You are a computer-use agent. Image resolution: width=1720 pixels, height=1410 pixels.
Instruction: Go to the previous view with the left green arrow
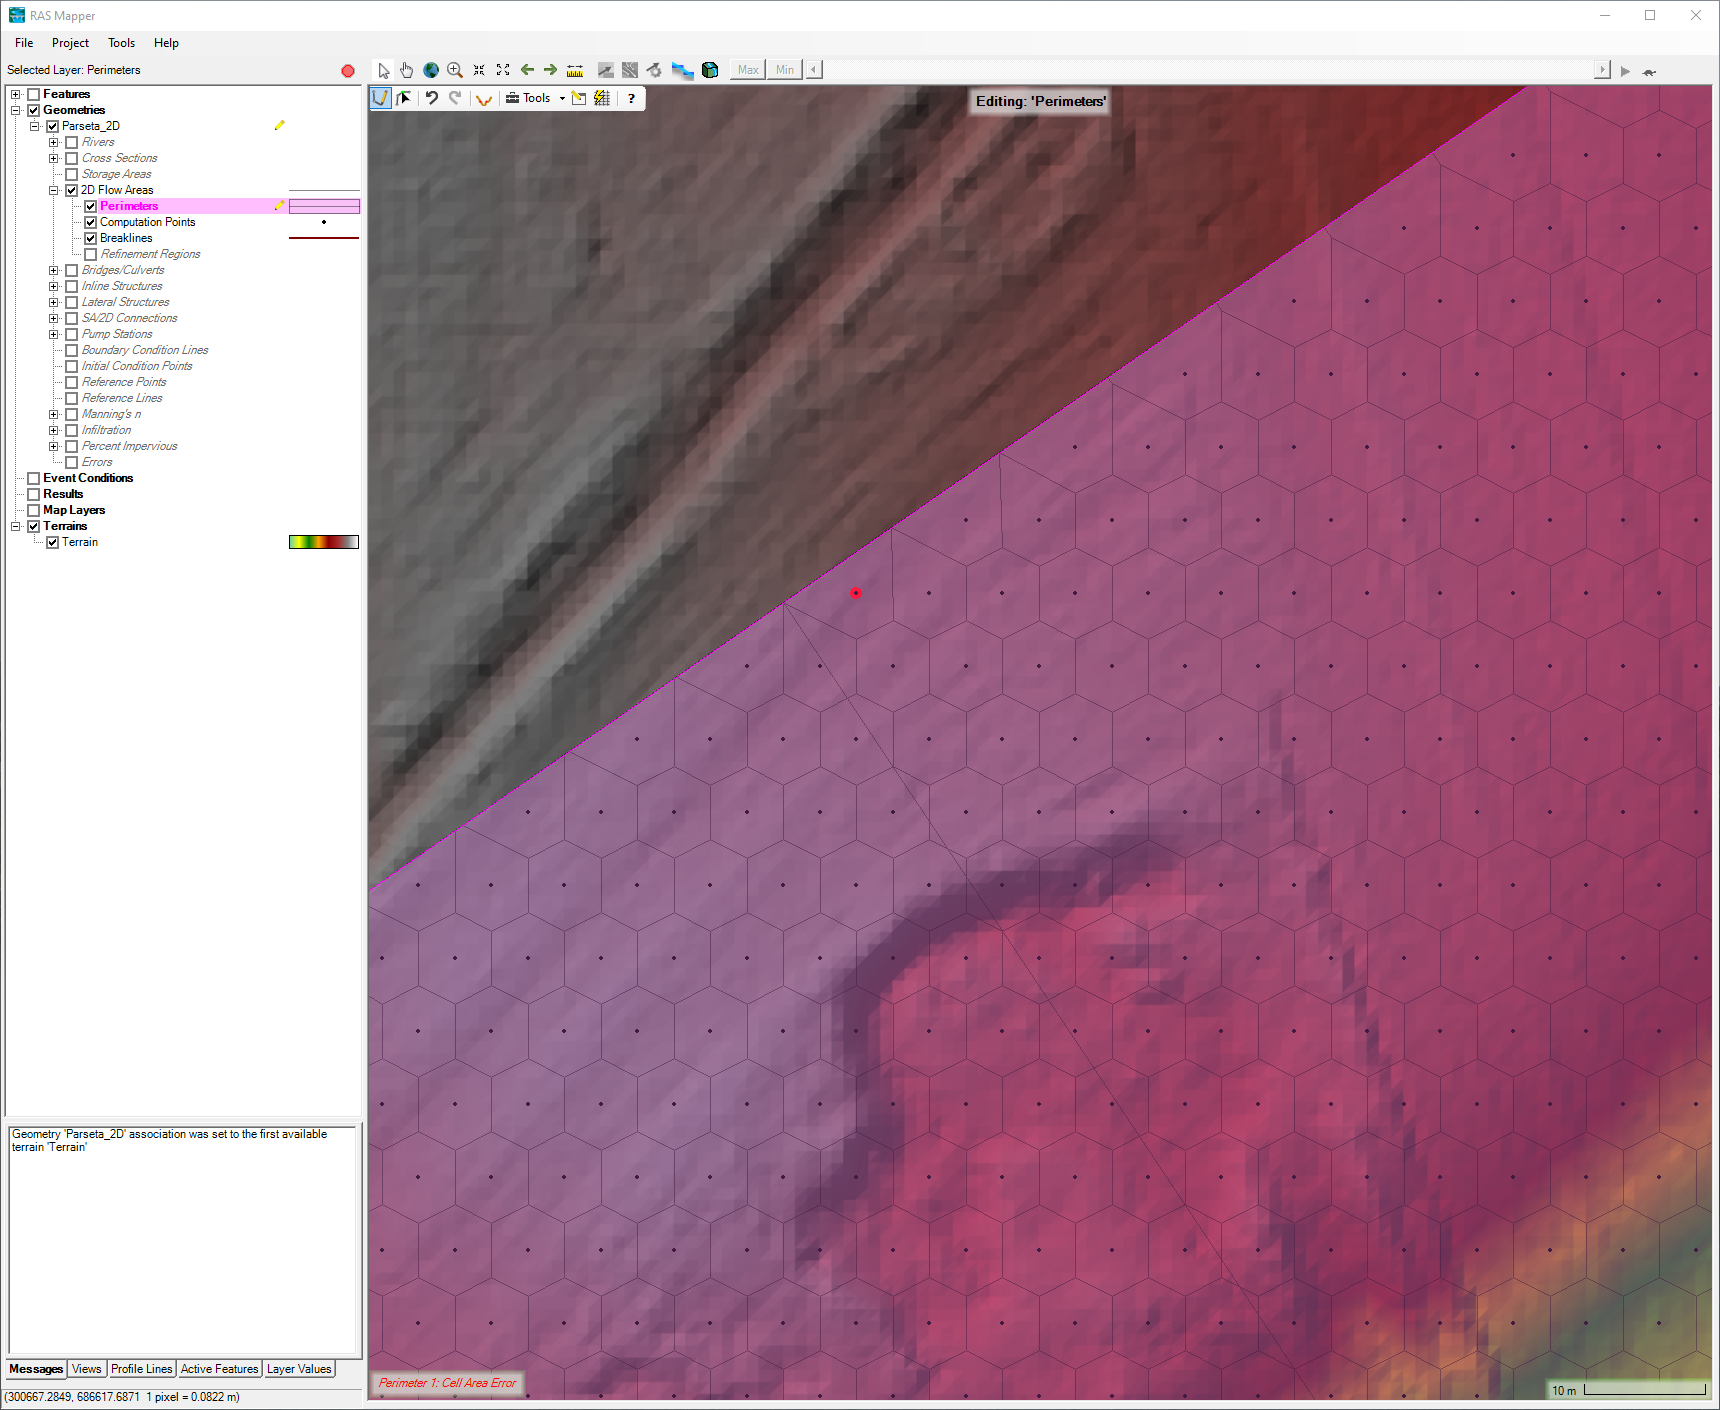click(527, 70)
